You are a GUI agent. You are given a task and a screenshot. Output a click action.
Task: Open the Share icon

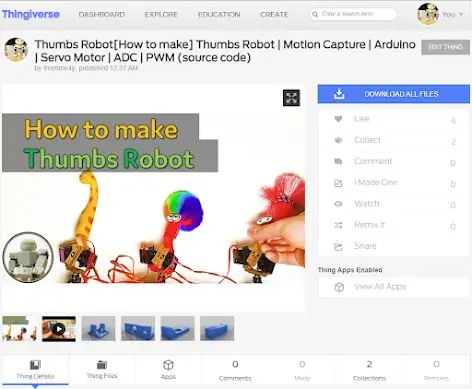(x=338, y=246)
